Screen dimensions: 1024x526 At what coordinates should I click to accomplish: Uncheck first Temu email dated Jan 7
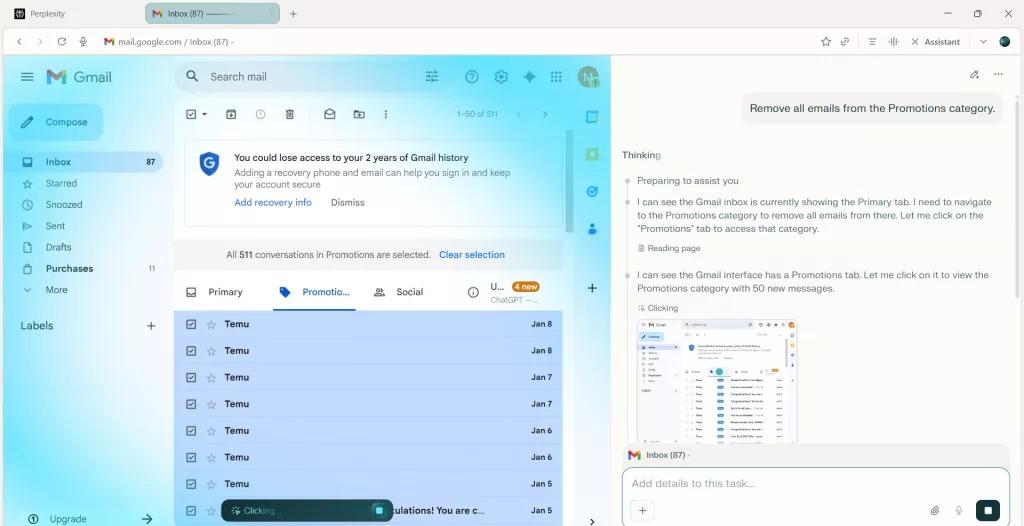pyautogui.click(x=191, y=377)
